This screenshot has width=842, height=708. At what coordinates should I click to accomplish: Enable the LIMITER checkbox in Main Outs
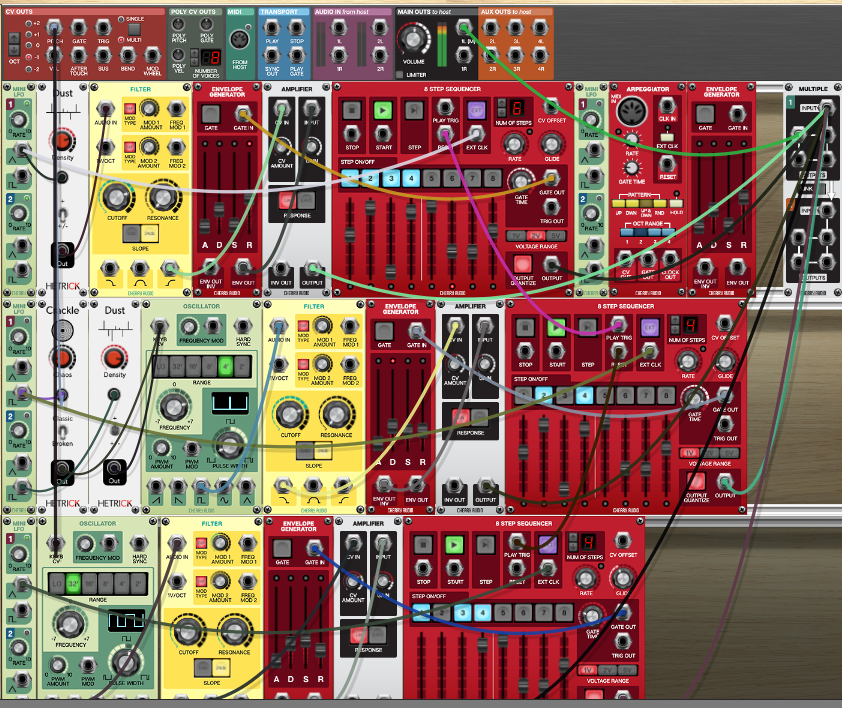(x=399, y=75)
